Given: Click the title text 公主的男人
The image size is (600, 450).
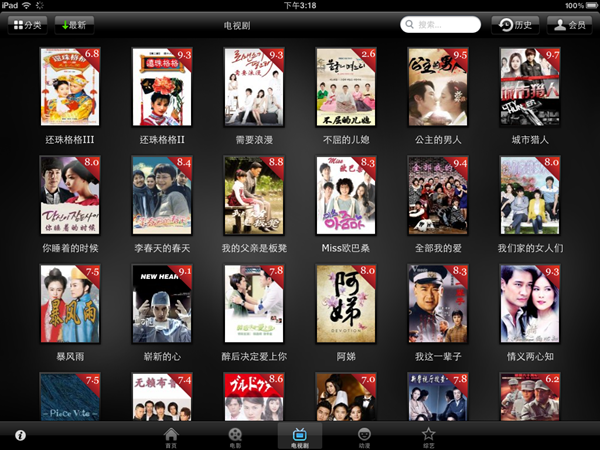Looking at the screenshot, I should coord(438,140).
